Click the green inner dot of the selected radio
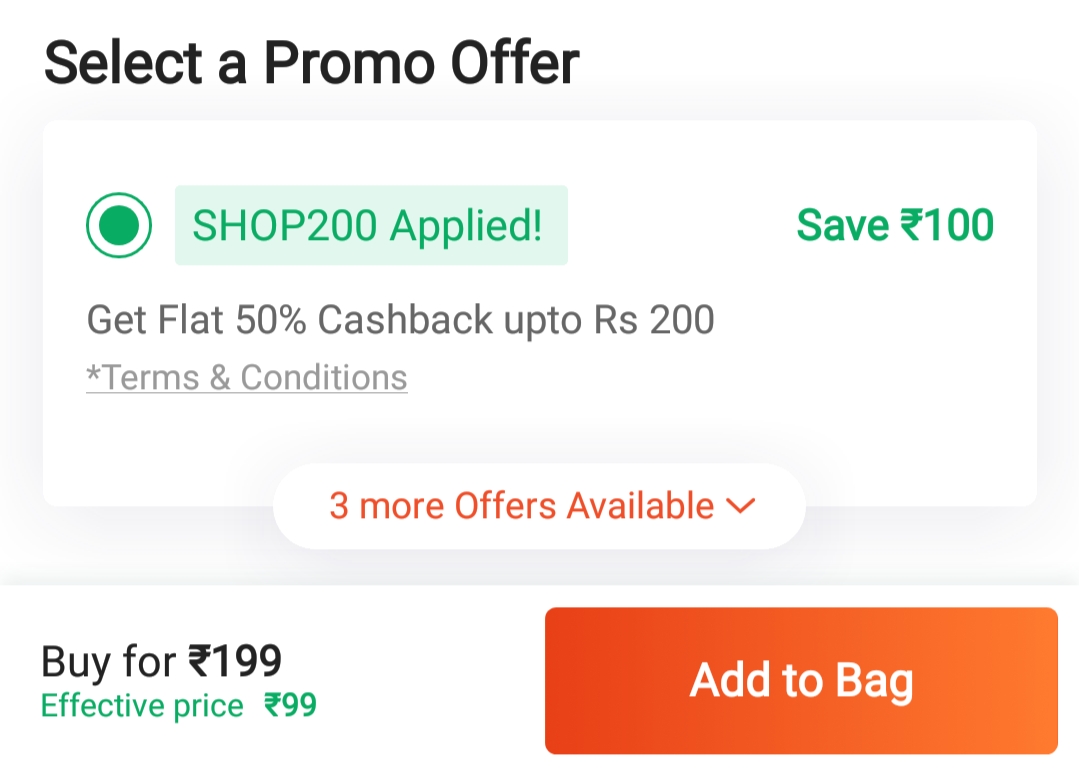1079x776 pixels. (x=119, y=225)
